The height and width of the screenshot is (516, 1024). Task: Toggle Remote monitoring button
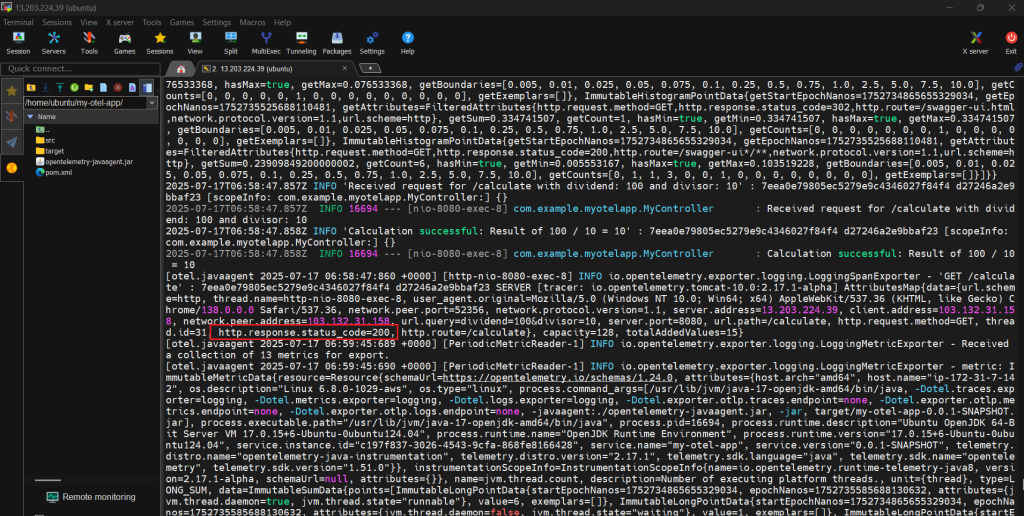pyautogui.click(x=91, y=497)
